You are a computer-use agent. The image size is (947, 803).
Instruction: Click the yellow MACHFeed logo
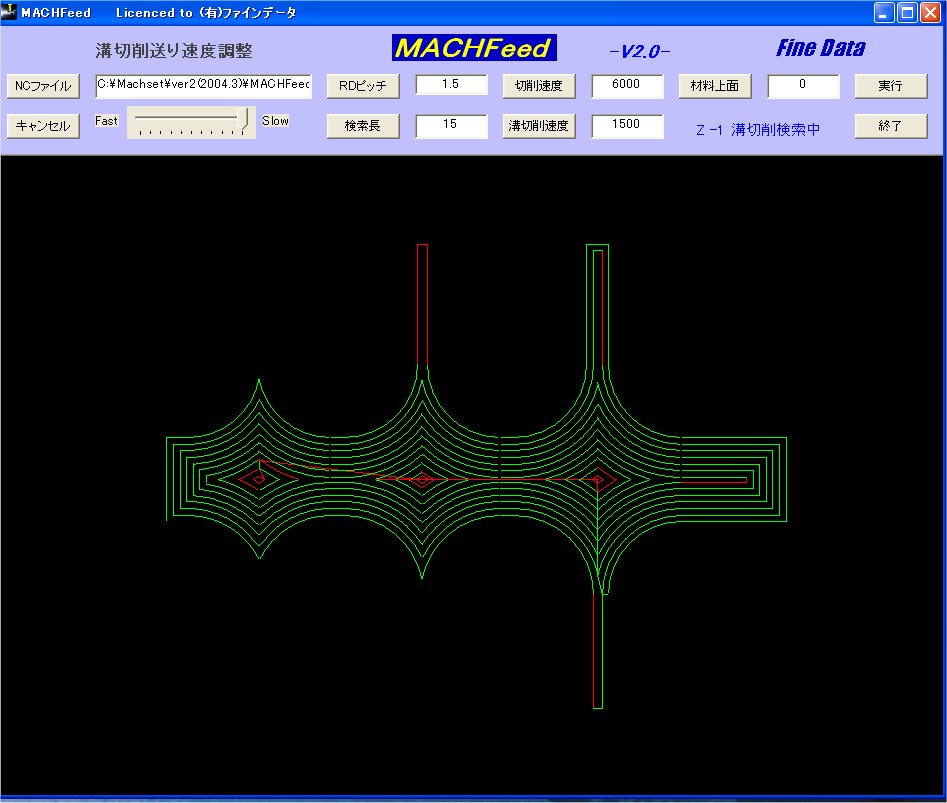point(474,48)
